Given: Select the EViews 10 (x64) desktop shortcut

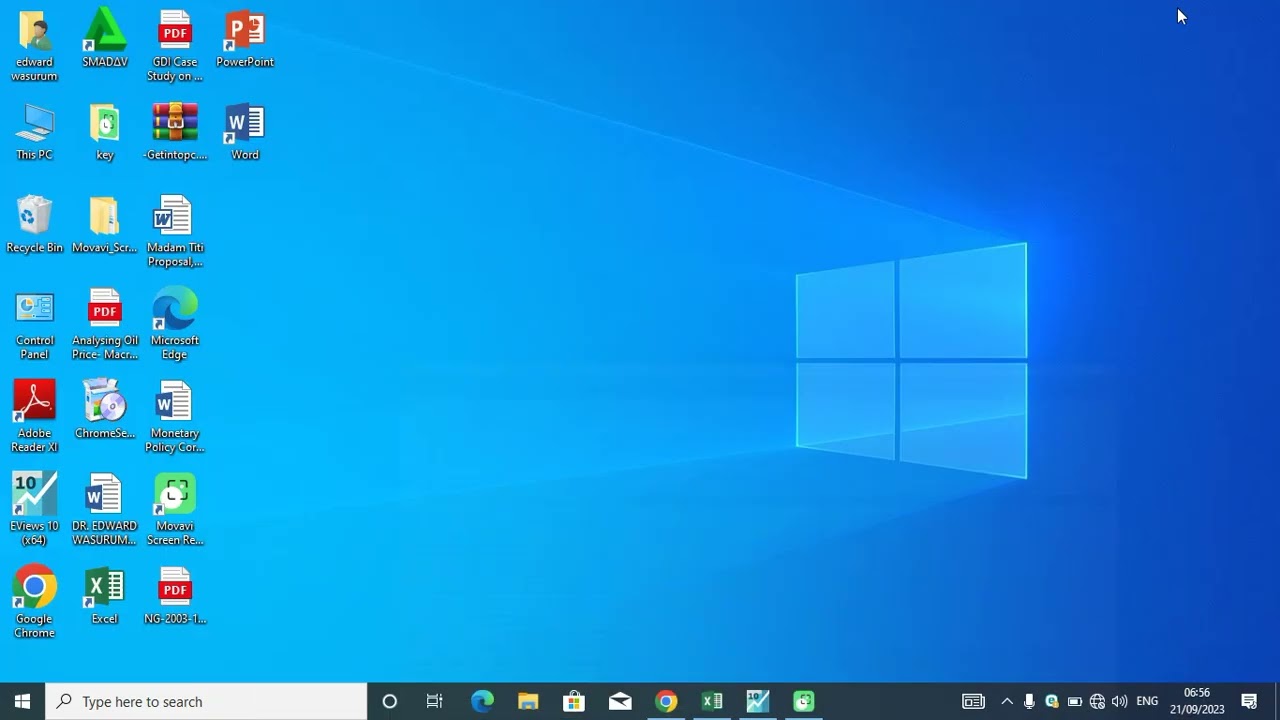Looking at the screenshot, I should coord(35,510).
